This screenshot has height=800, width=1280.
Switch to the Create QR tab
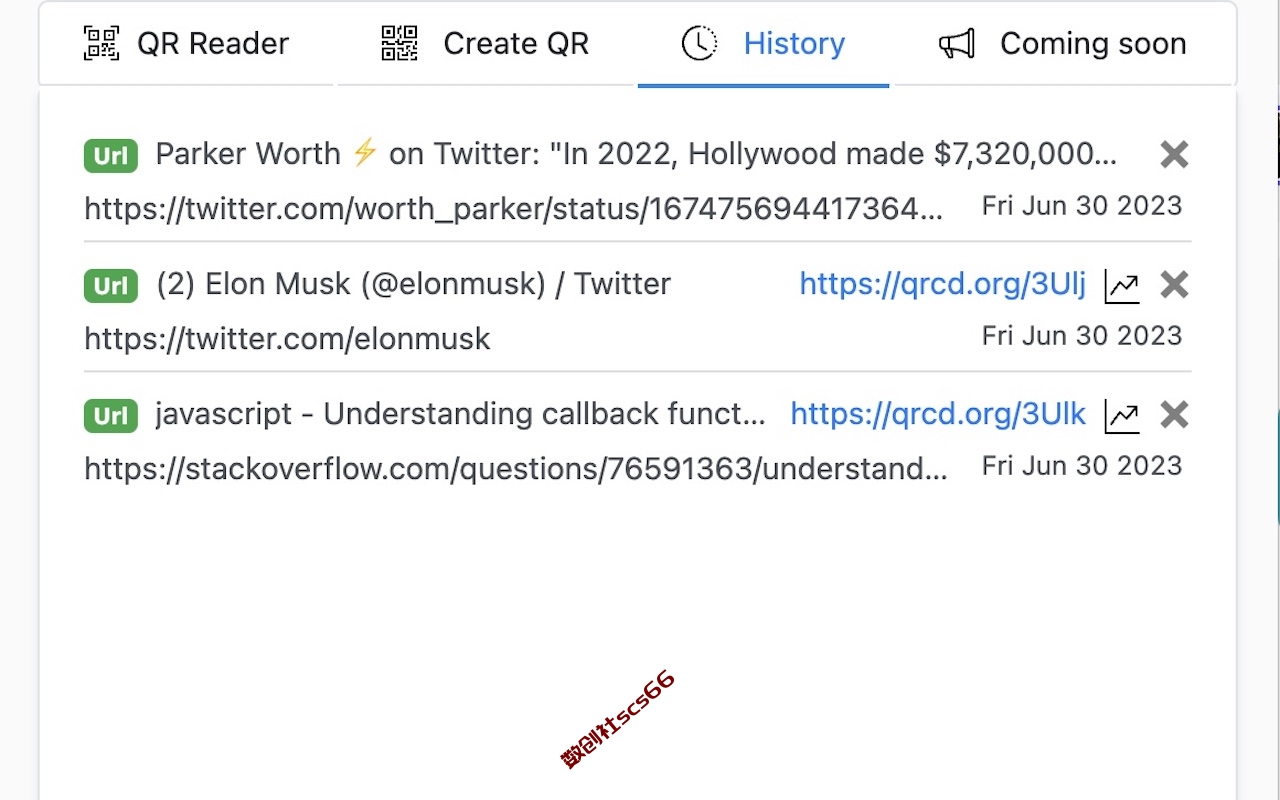coord(486,44)
